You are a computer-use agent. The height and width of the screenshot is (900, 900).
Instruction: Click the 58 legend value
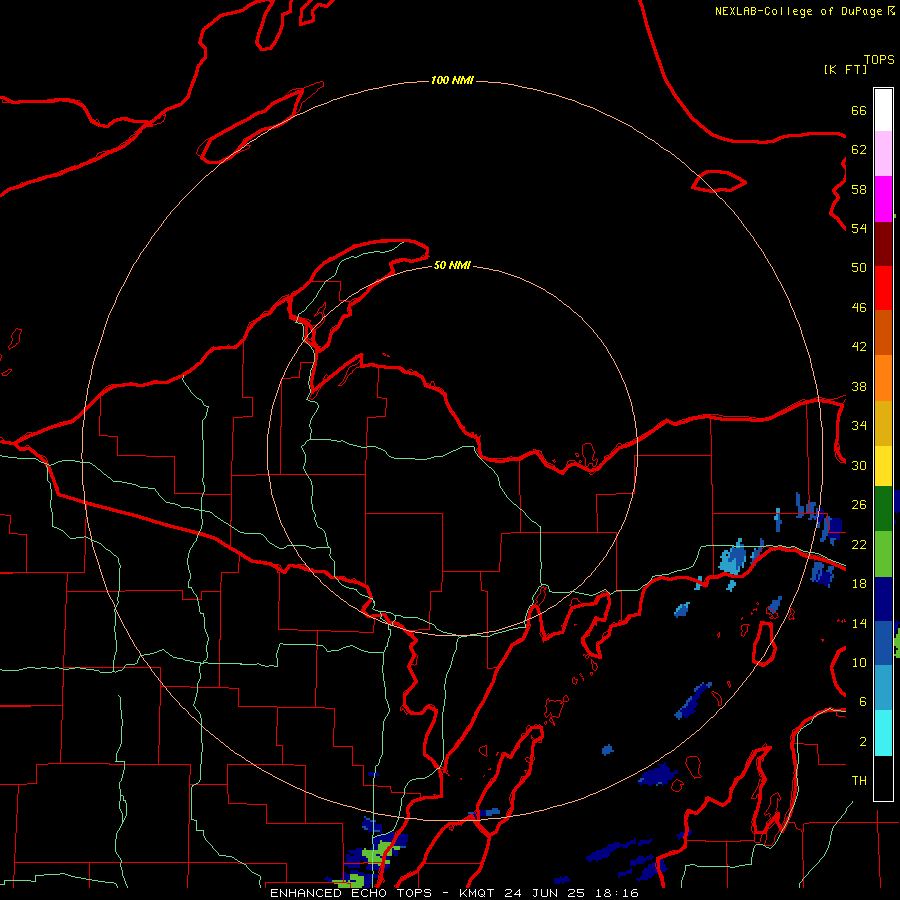859,189
